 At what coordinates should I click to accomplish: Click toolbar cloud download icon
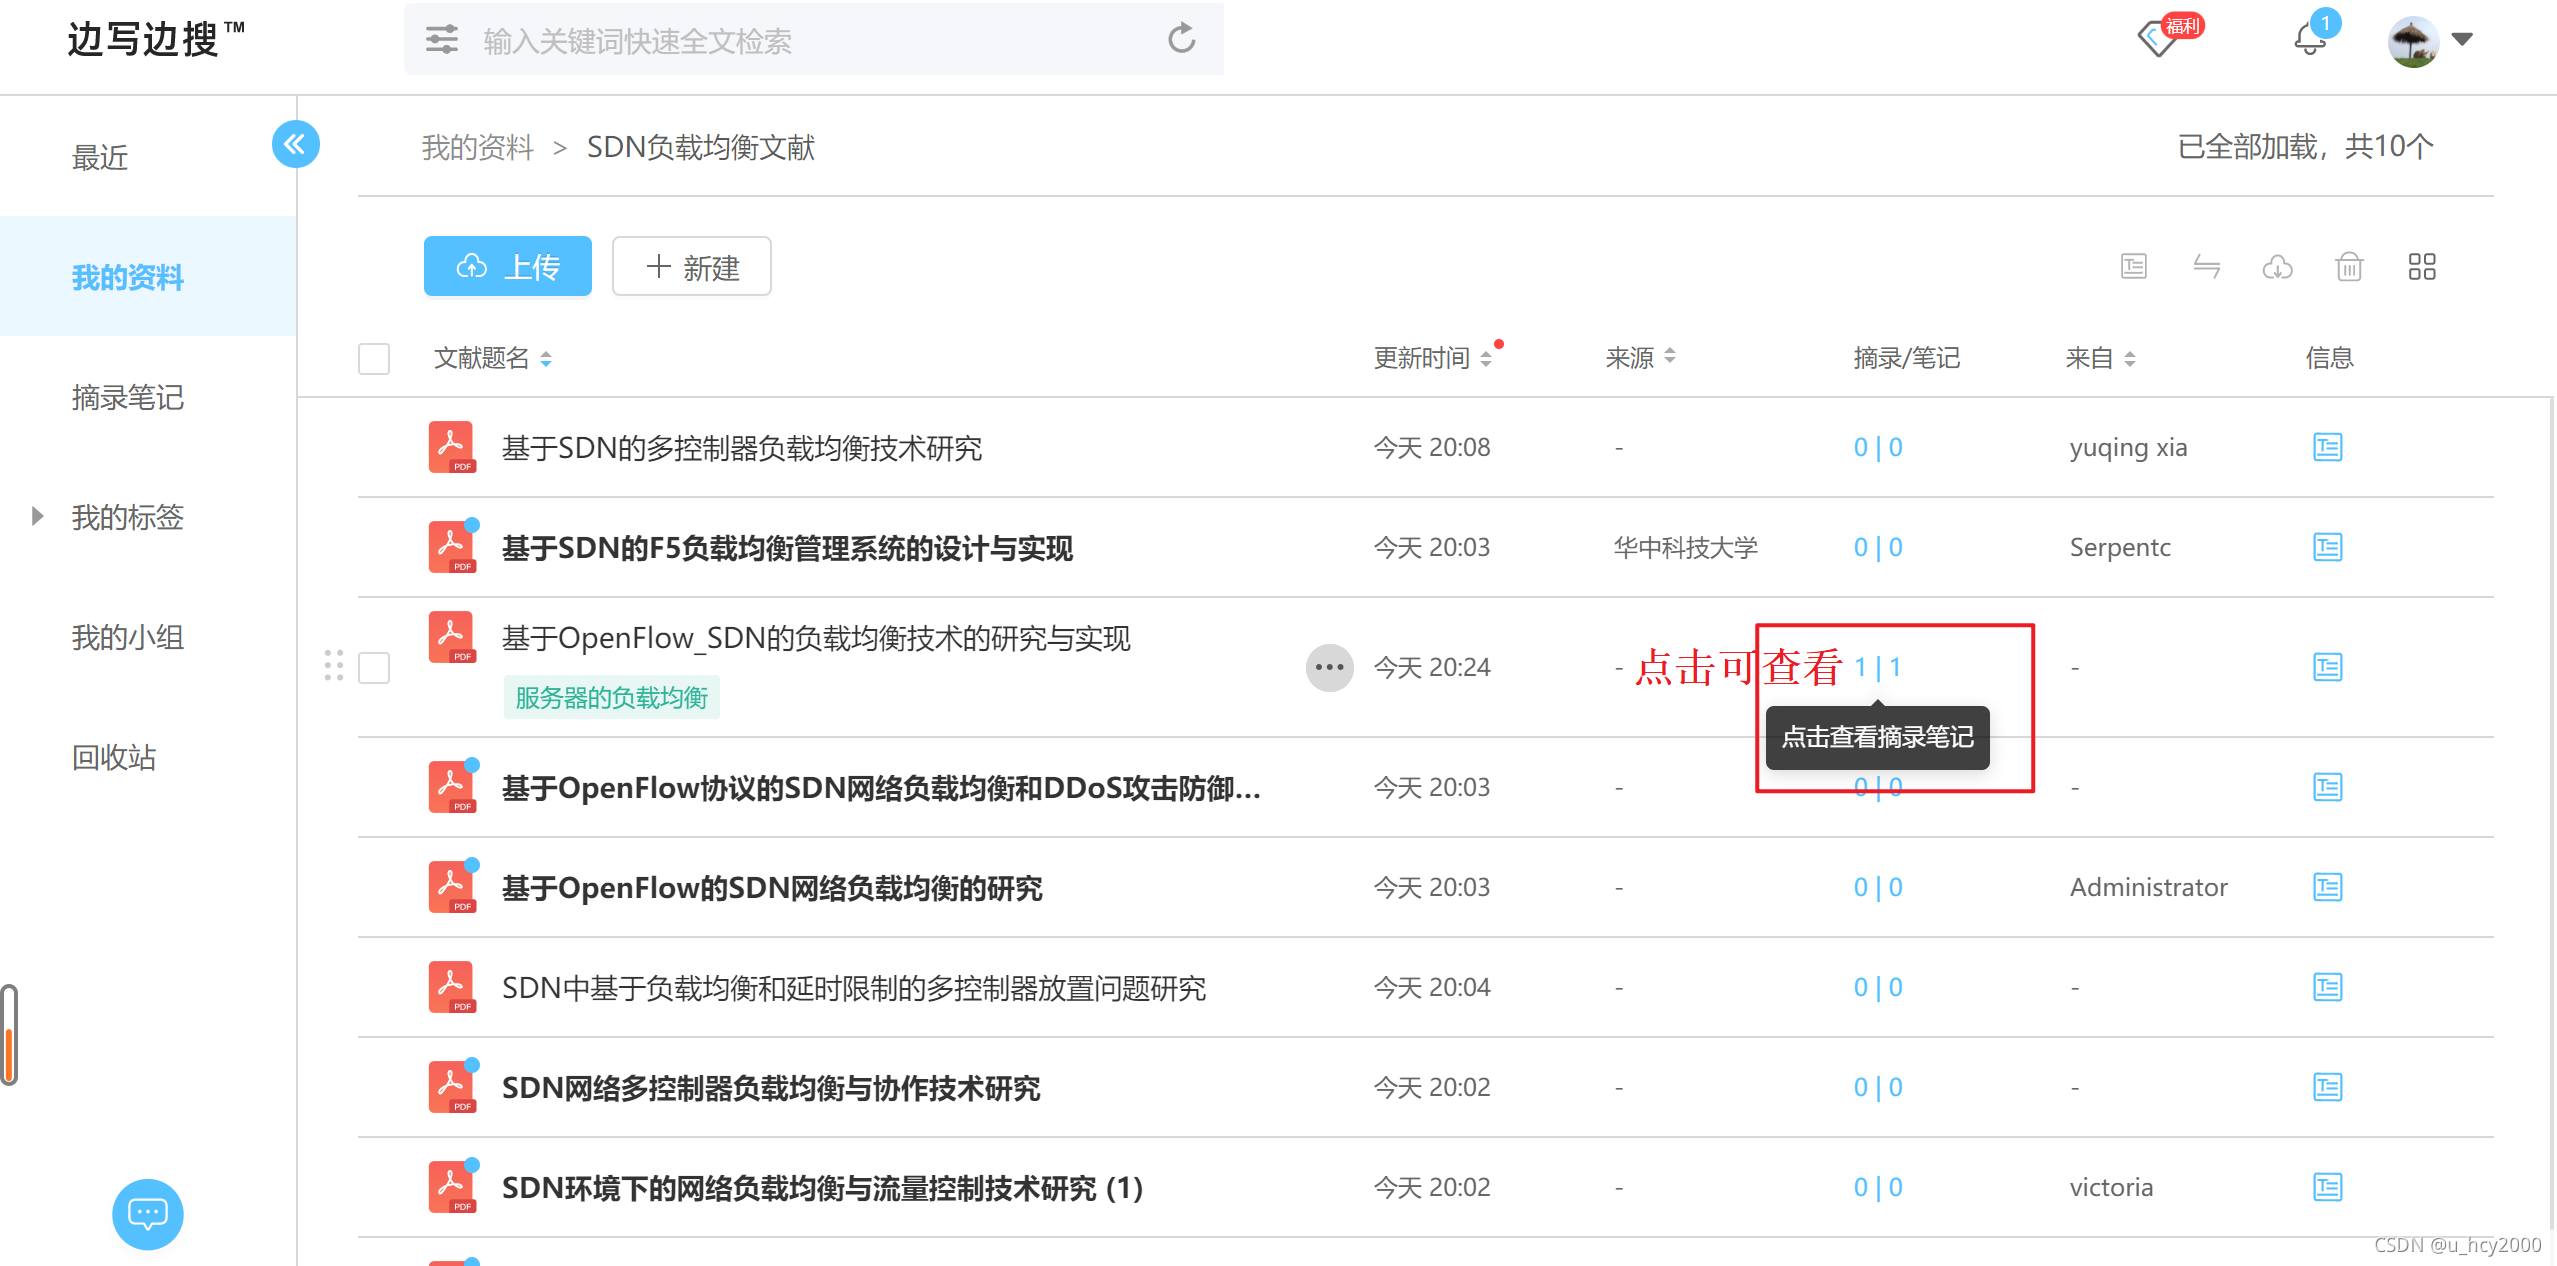tap(2278, 266)
